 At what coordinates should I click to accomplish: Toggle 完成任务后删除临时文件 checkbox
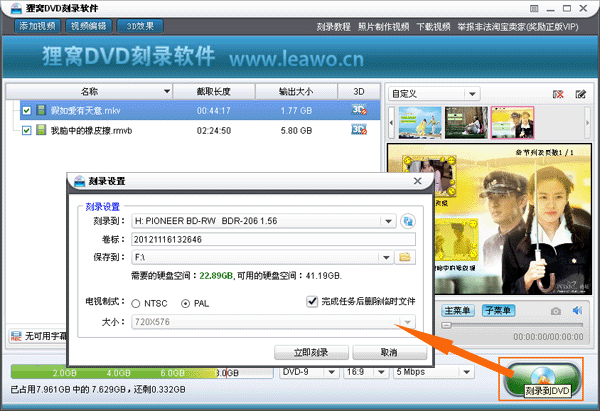(x=312, y=302)
